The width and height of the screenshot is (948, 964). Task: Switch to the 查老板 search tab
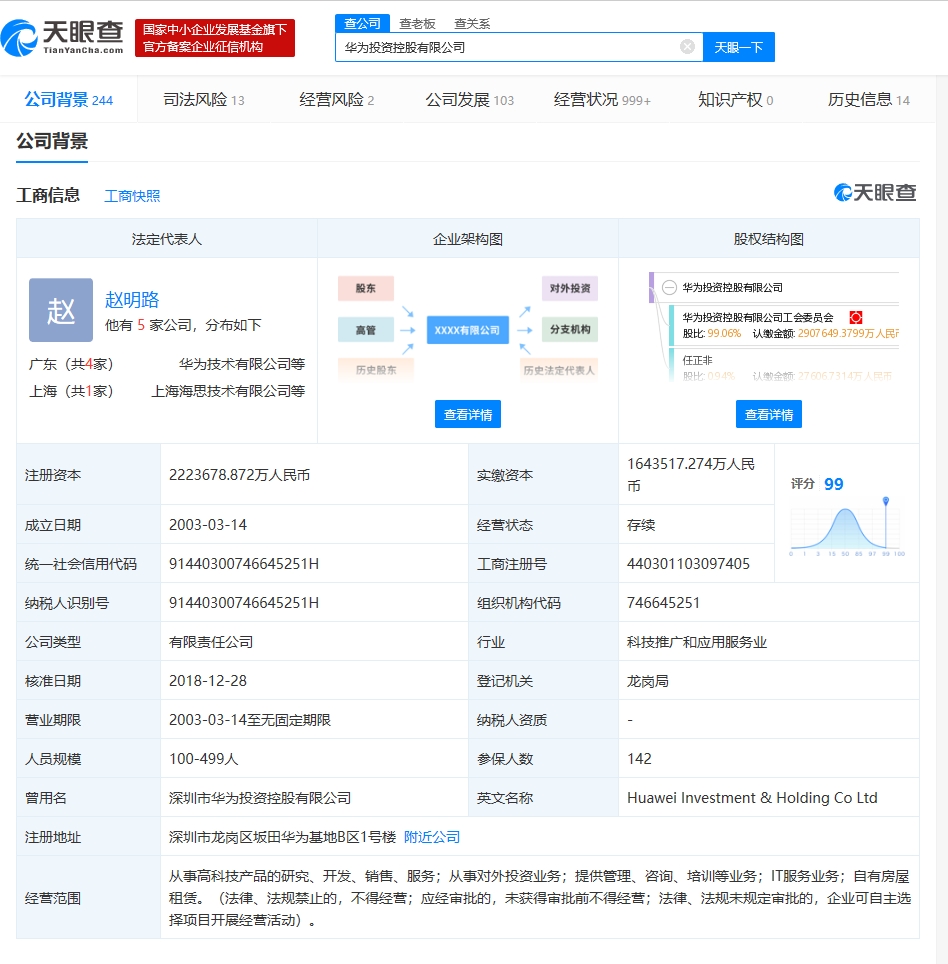(417, 23)
